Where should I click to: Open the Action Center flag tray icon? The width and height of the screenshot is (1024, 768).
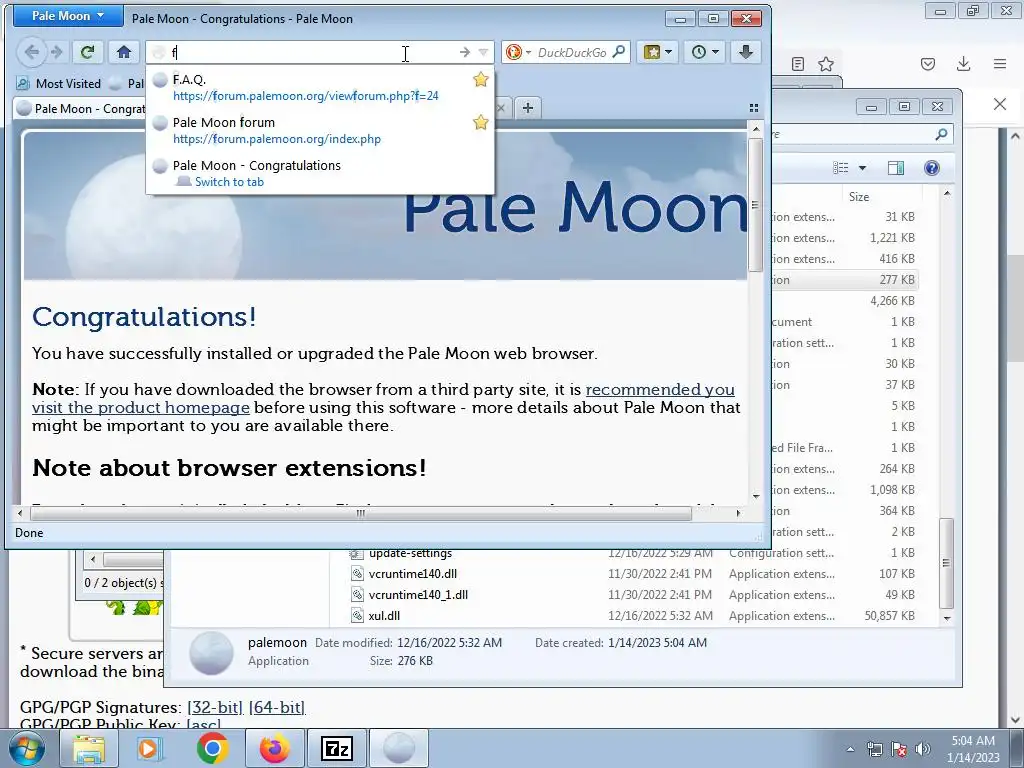coord(899,750)
